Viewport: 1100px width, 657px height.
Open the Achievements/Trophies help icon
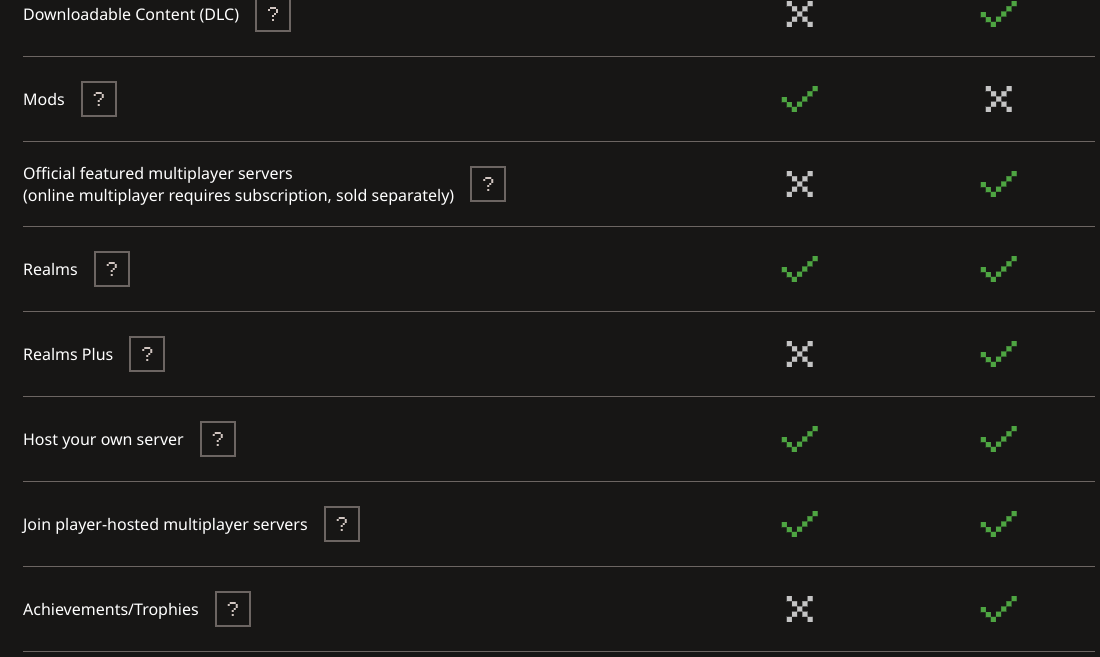[233, 609]
